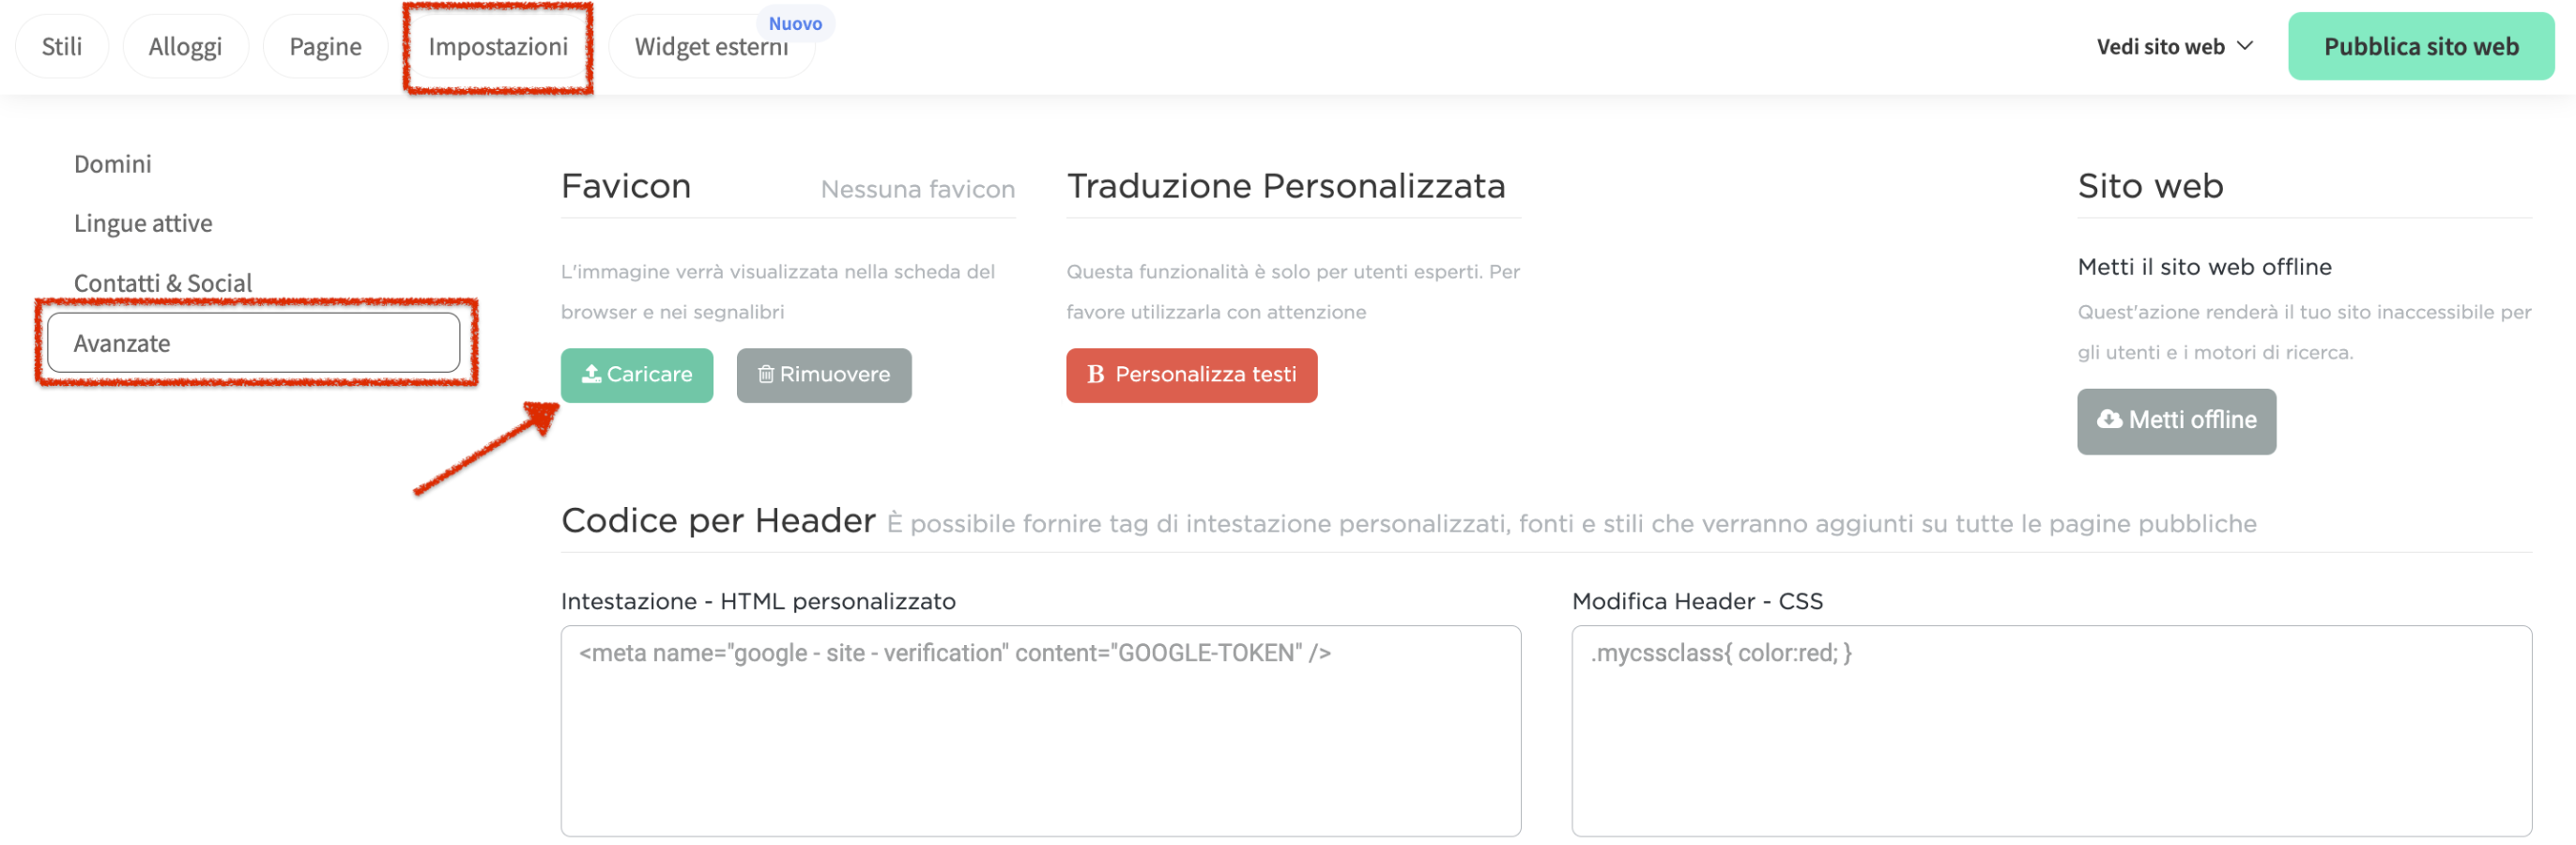Open the Impostazioni tab
The height and width of the screenshot is (845, 2576).
pos(498,45)
